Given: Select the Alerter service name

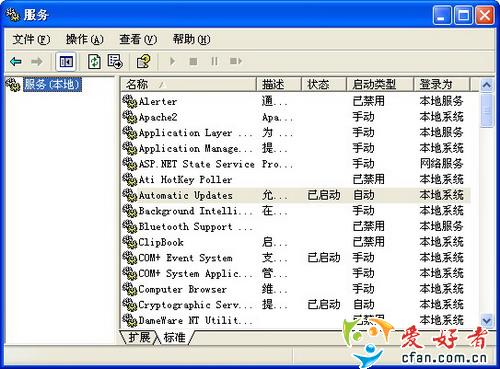Looking at the screenshot, I should coord(158,101).
